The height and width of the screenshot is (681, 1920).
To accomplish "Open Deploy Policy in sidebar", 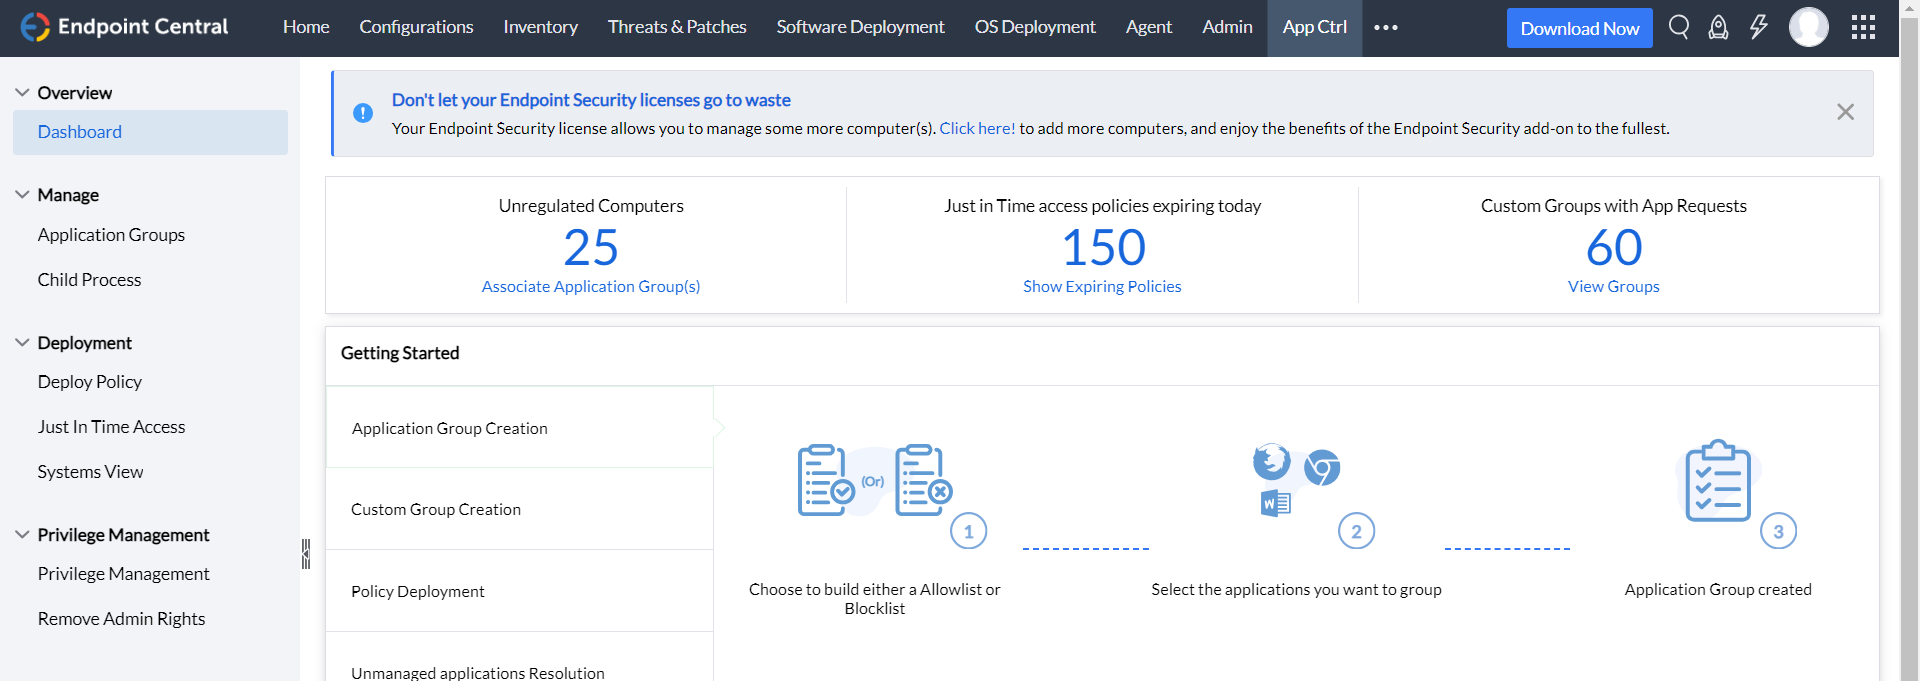I will point(90,381).
